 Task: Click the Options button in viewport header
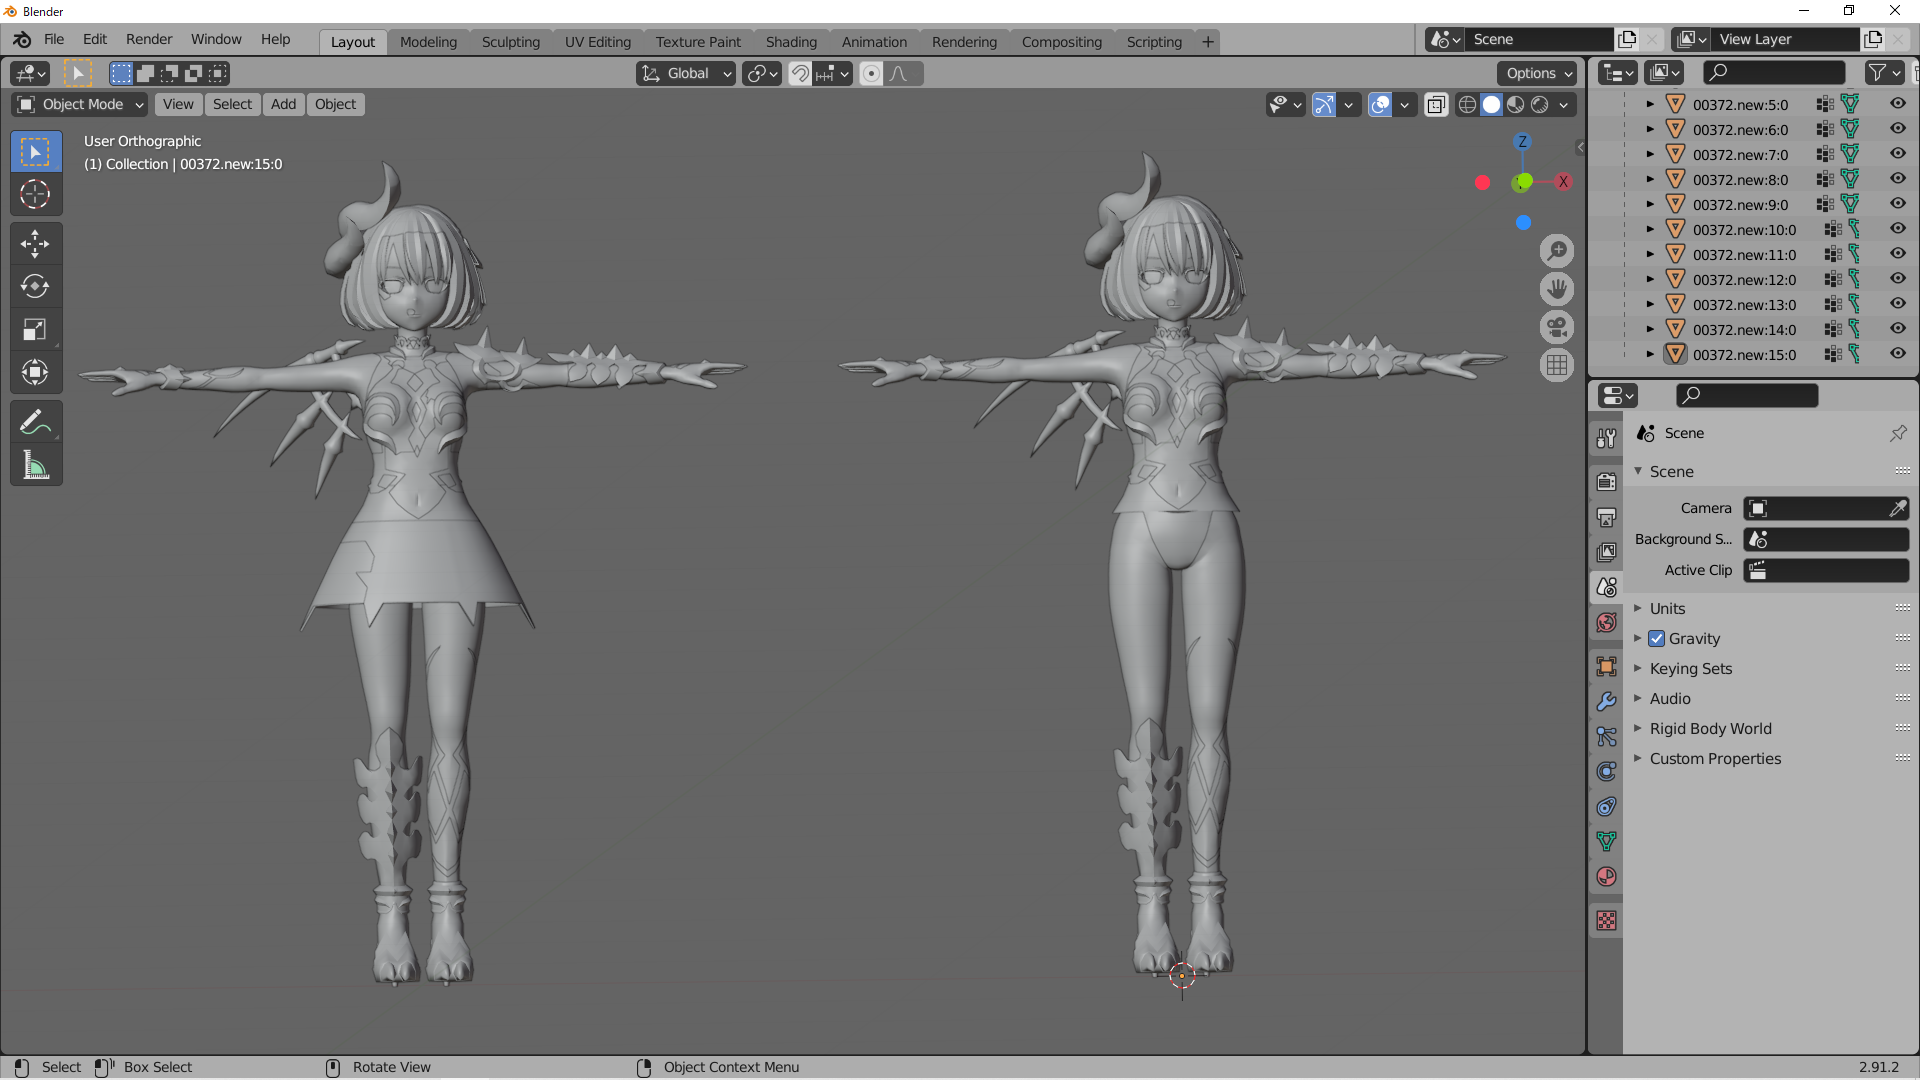[x=1537, y=73]
